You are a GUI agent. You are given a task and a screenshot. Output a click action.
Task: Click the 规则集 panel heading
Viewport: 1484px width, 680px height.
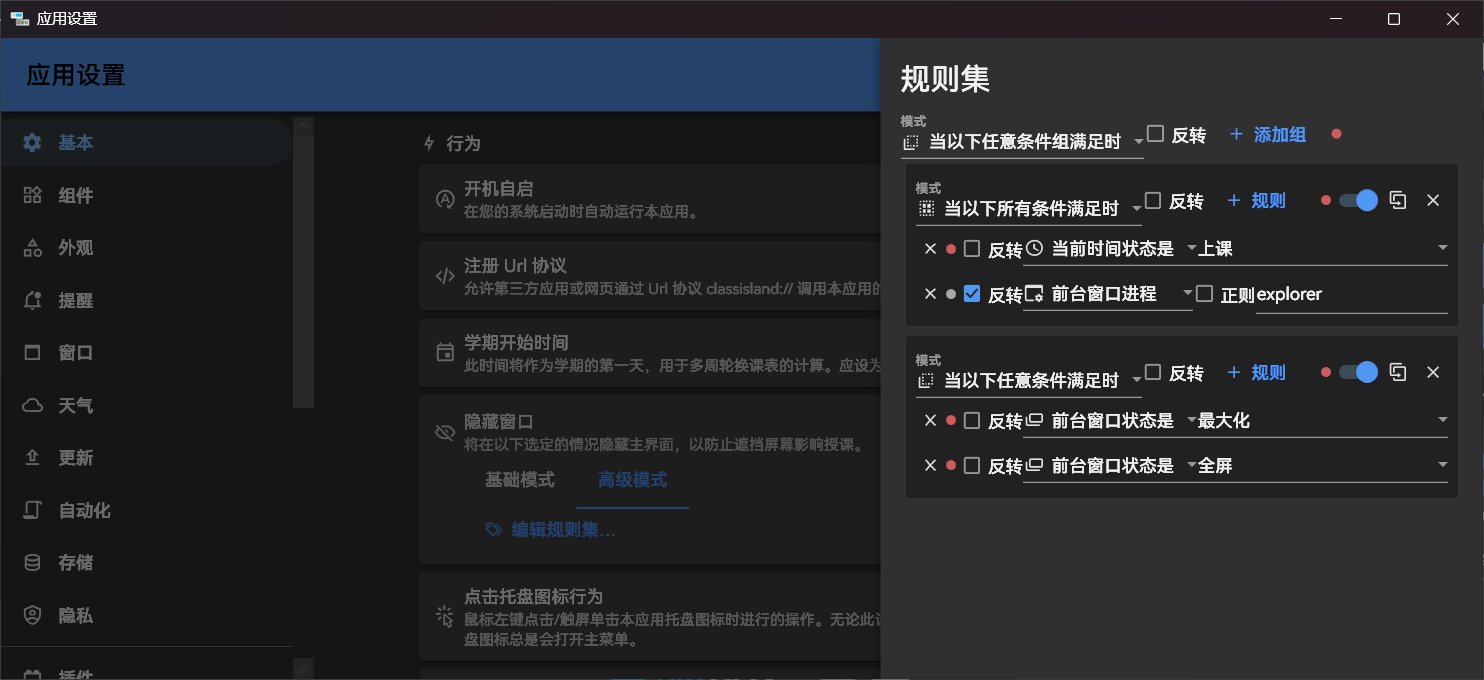click(945, 79)
